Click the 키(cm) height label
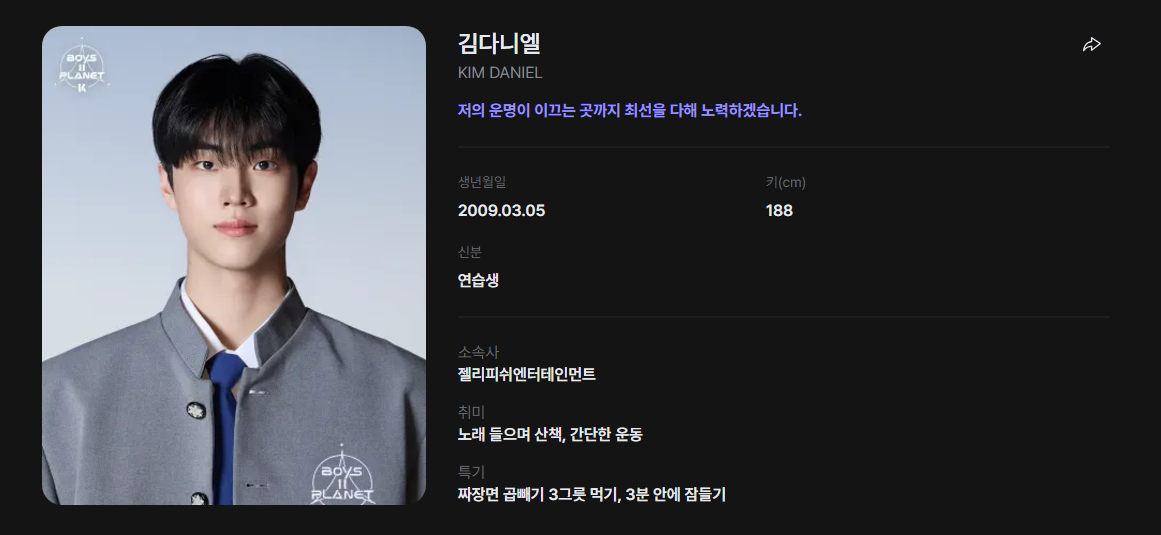Viewport: 1161px width, 535px height. tap(786, 182)
